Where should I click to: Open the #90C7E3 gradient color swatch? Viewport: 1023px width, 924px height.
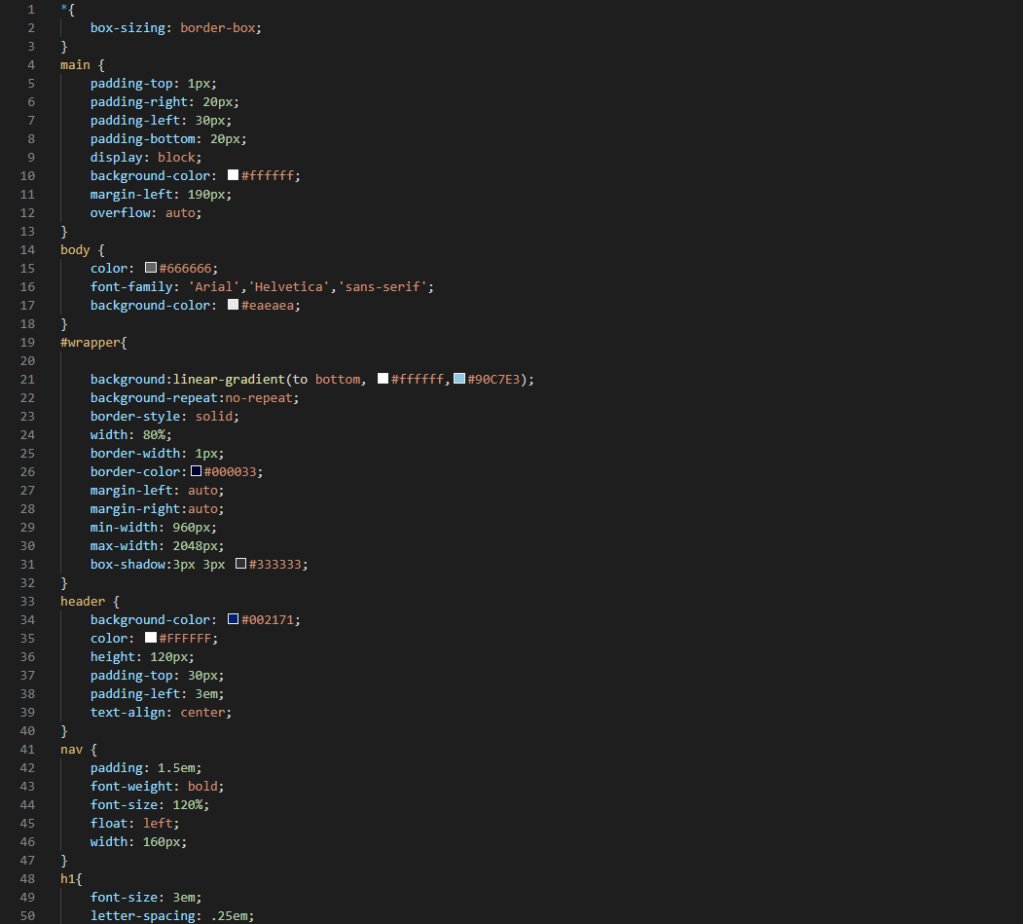tap(459, 379)
